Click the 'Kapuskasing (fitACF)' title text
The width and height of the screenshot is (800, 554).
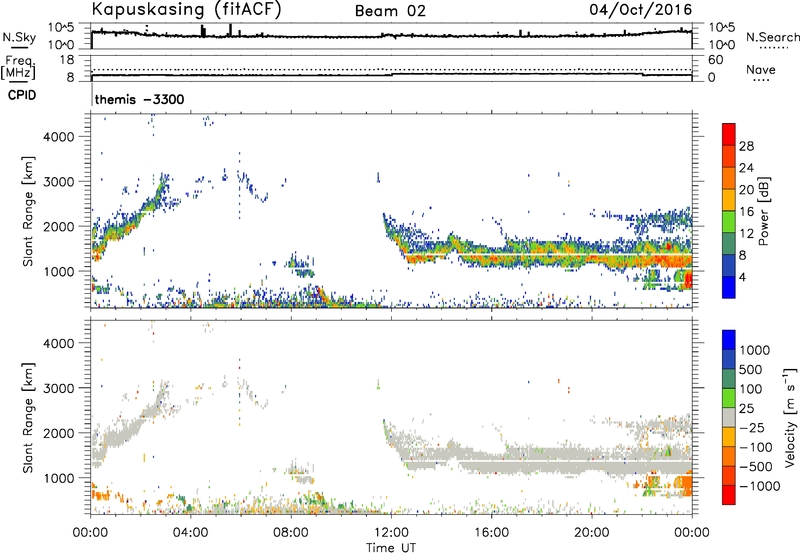186,10
